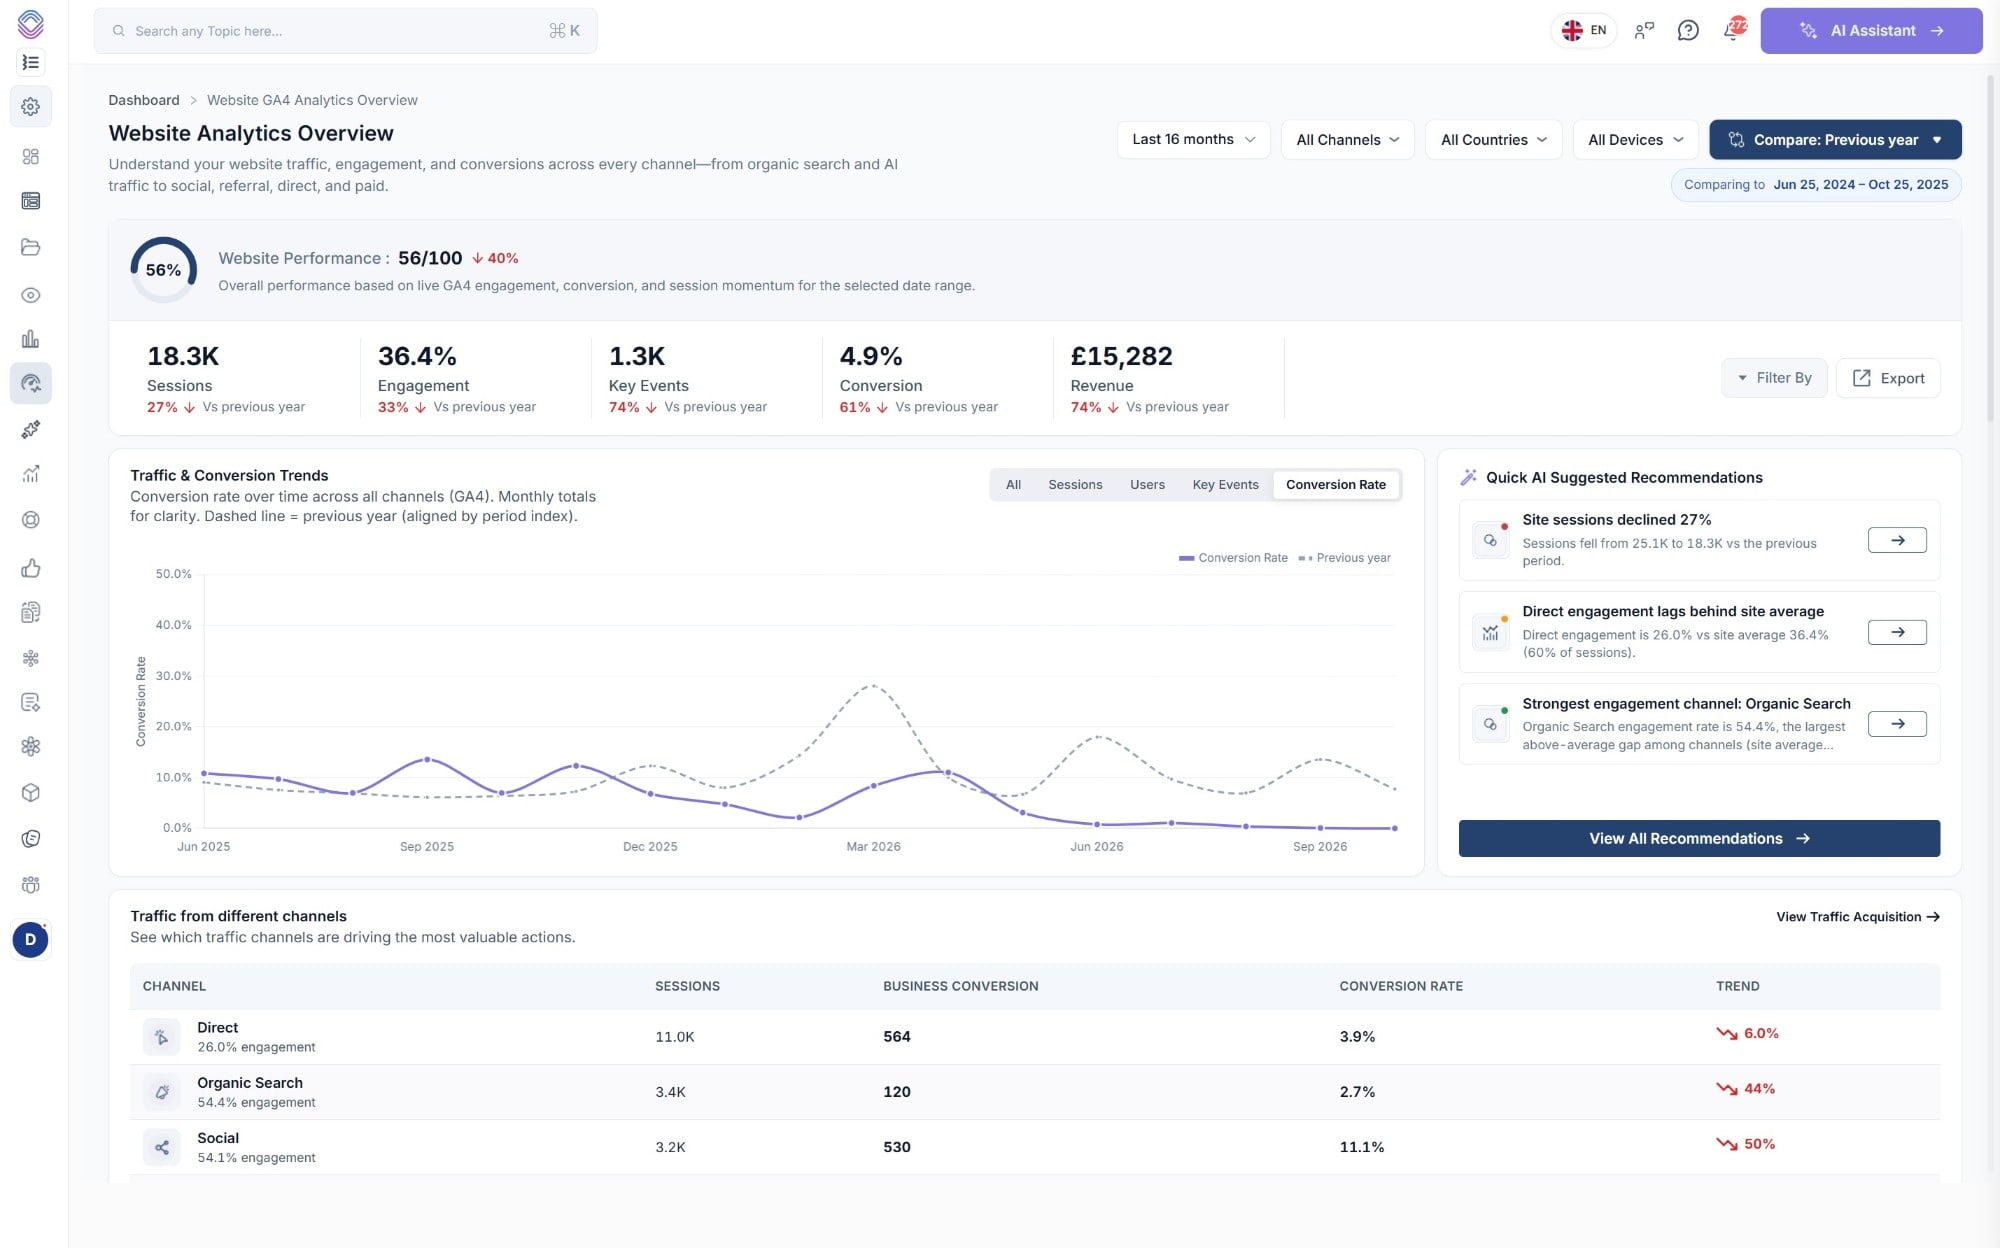Switch chart to the Key Events tab
The width and height of the screenshot is (2000, 1248).
(1225, 485)
